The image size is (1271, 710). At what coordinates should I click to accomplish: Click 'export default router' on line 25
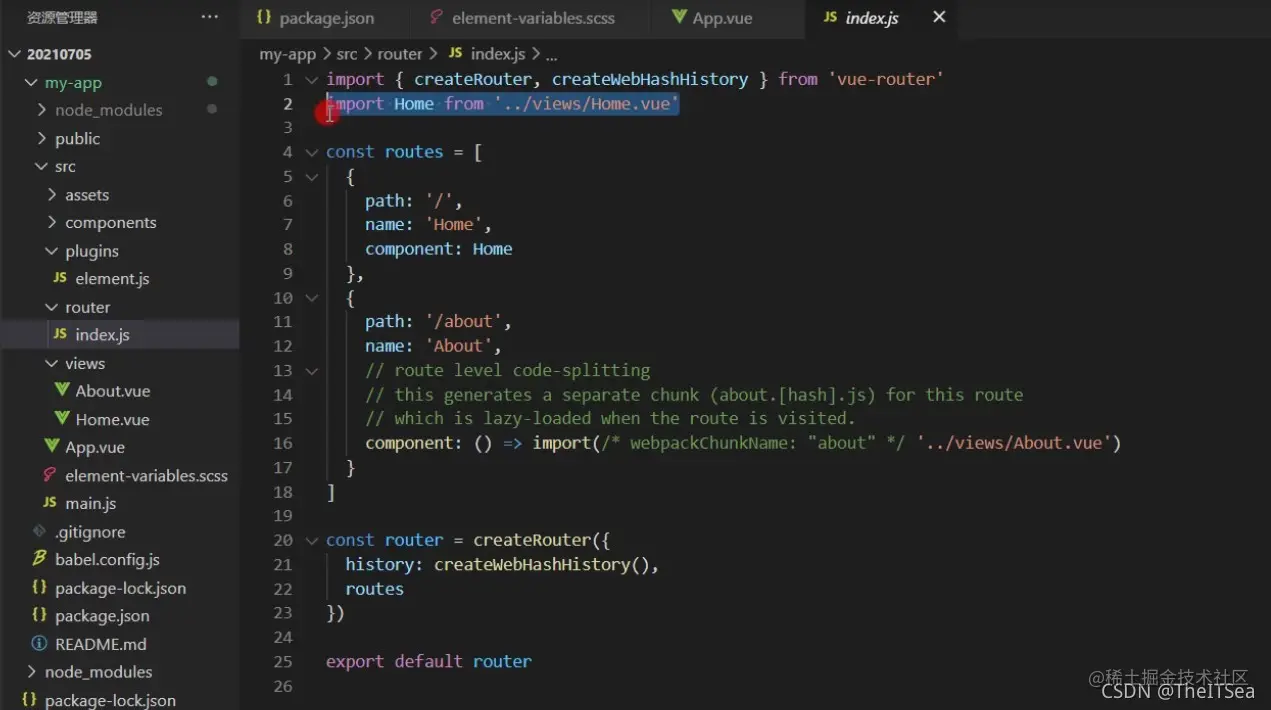429,661
